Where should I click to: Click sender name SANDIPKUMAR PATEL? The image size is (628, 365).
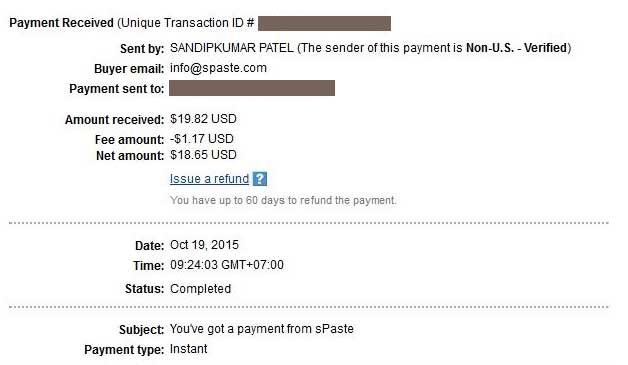coord(231,48)
